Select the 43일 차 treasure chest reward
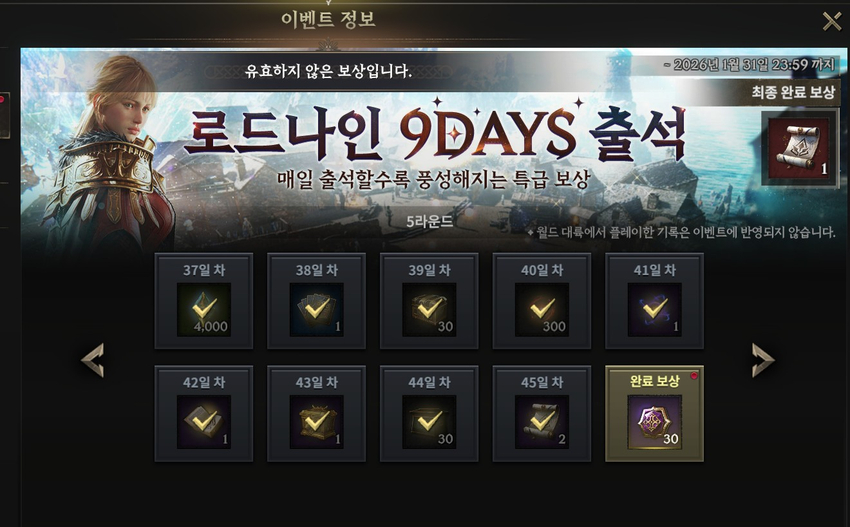The width and height of the screenshot is (850, 527). pos(317,422)
